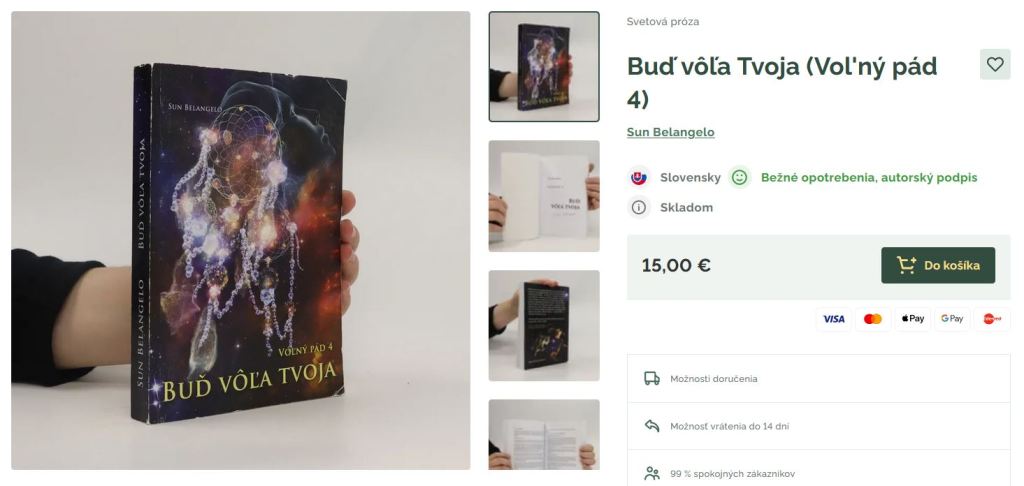Expand 99 % spokojných zákazníkov row
This screenshot has height=486, width=1024.
pyautogui.click(x=818, y=473)
